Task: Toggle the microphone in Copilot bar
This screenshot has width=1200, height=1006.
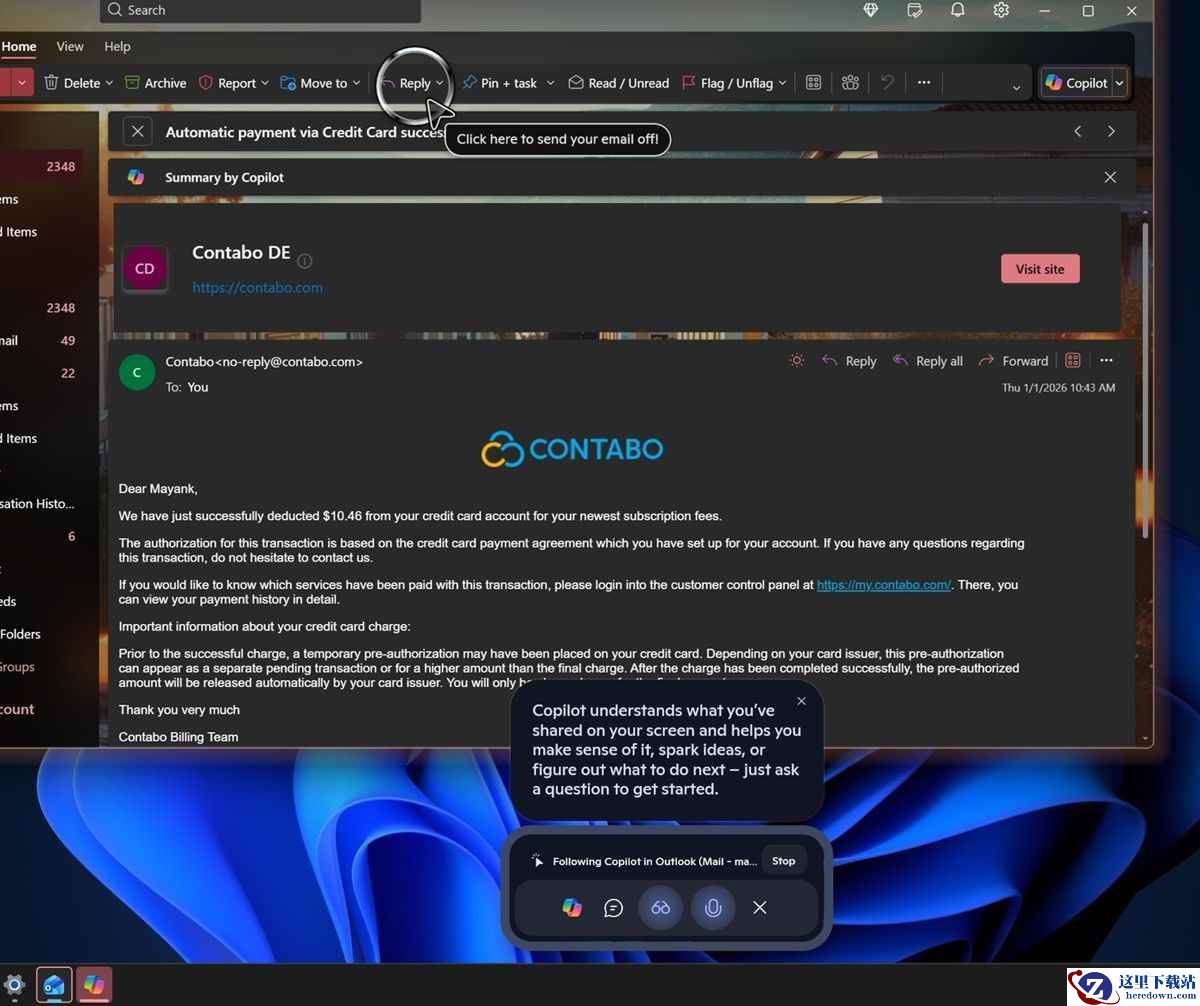Action: tap(713, 907)
